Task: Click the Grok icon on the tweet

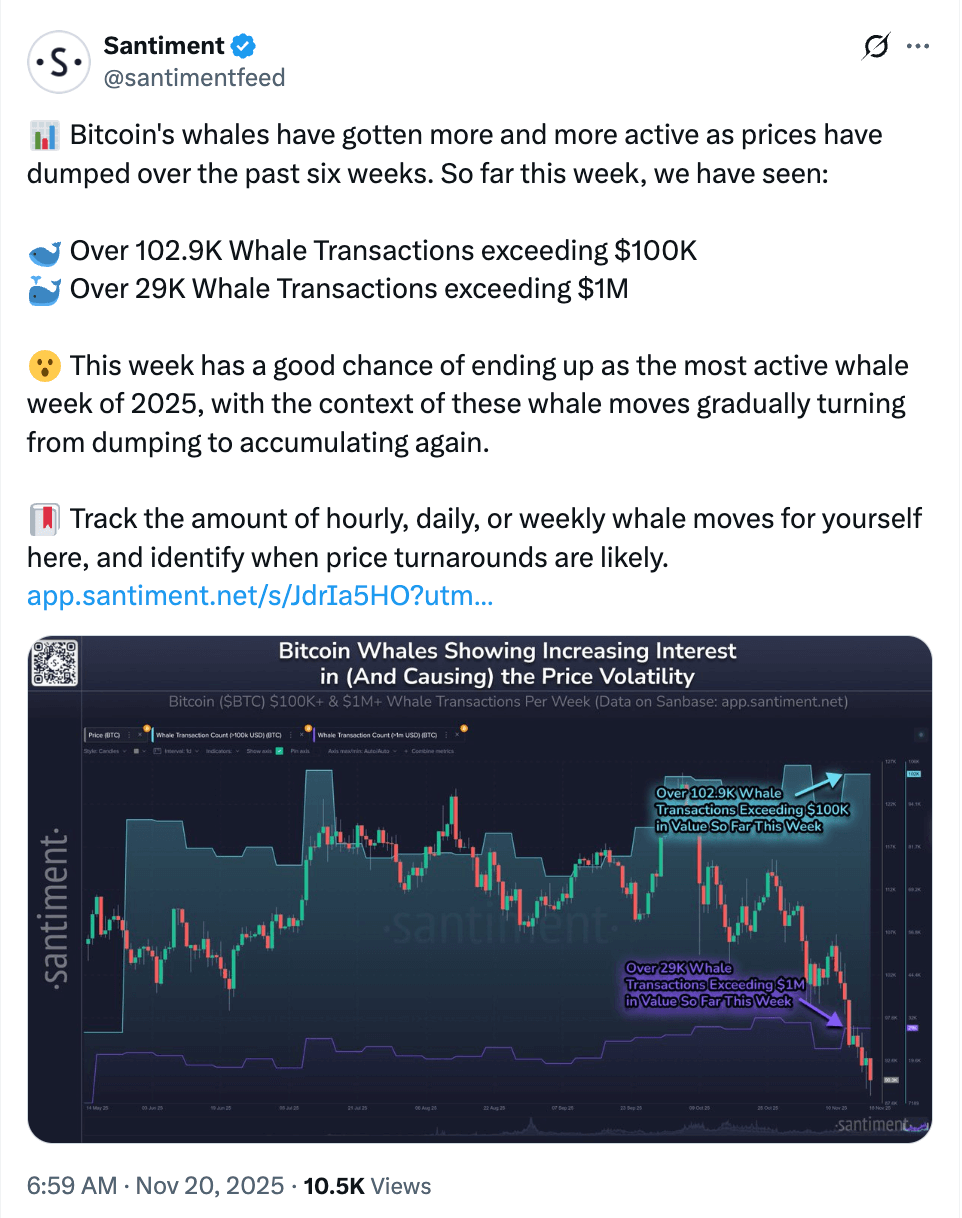Action: pyautogui.click(x=874, y=46)
